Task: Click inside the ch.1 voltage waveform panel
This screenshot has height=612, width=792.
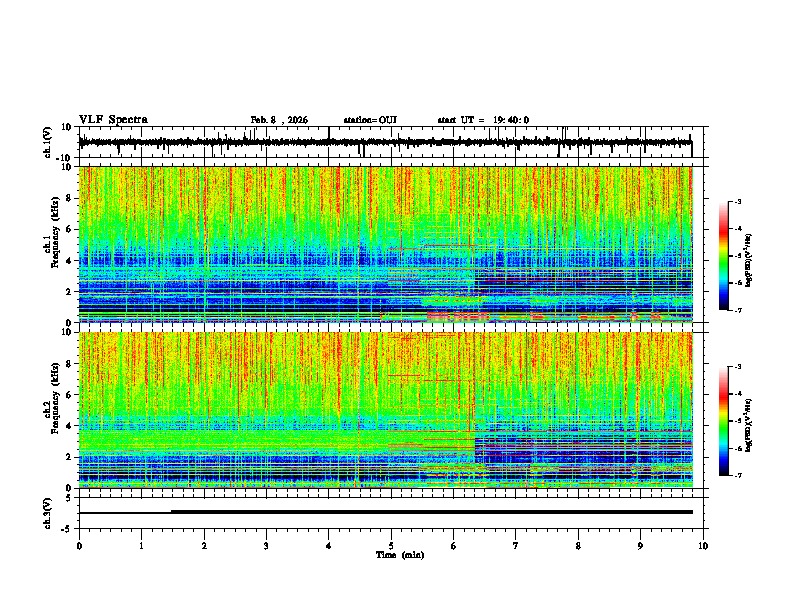Action: (x=393, y=142)
